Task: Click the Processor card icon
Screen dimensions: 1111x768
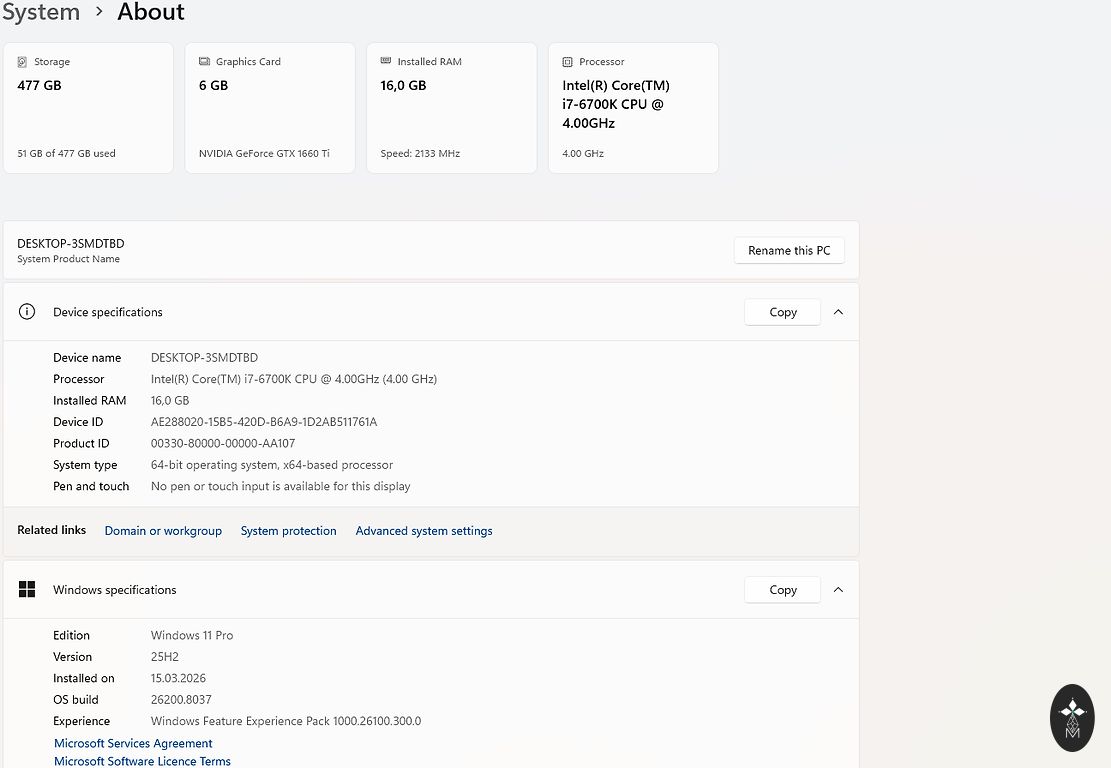Action: [x=568, y=62]
